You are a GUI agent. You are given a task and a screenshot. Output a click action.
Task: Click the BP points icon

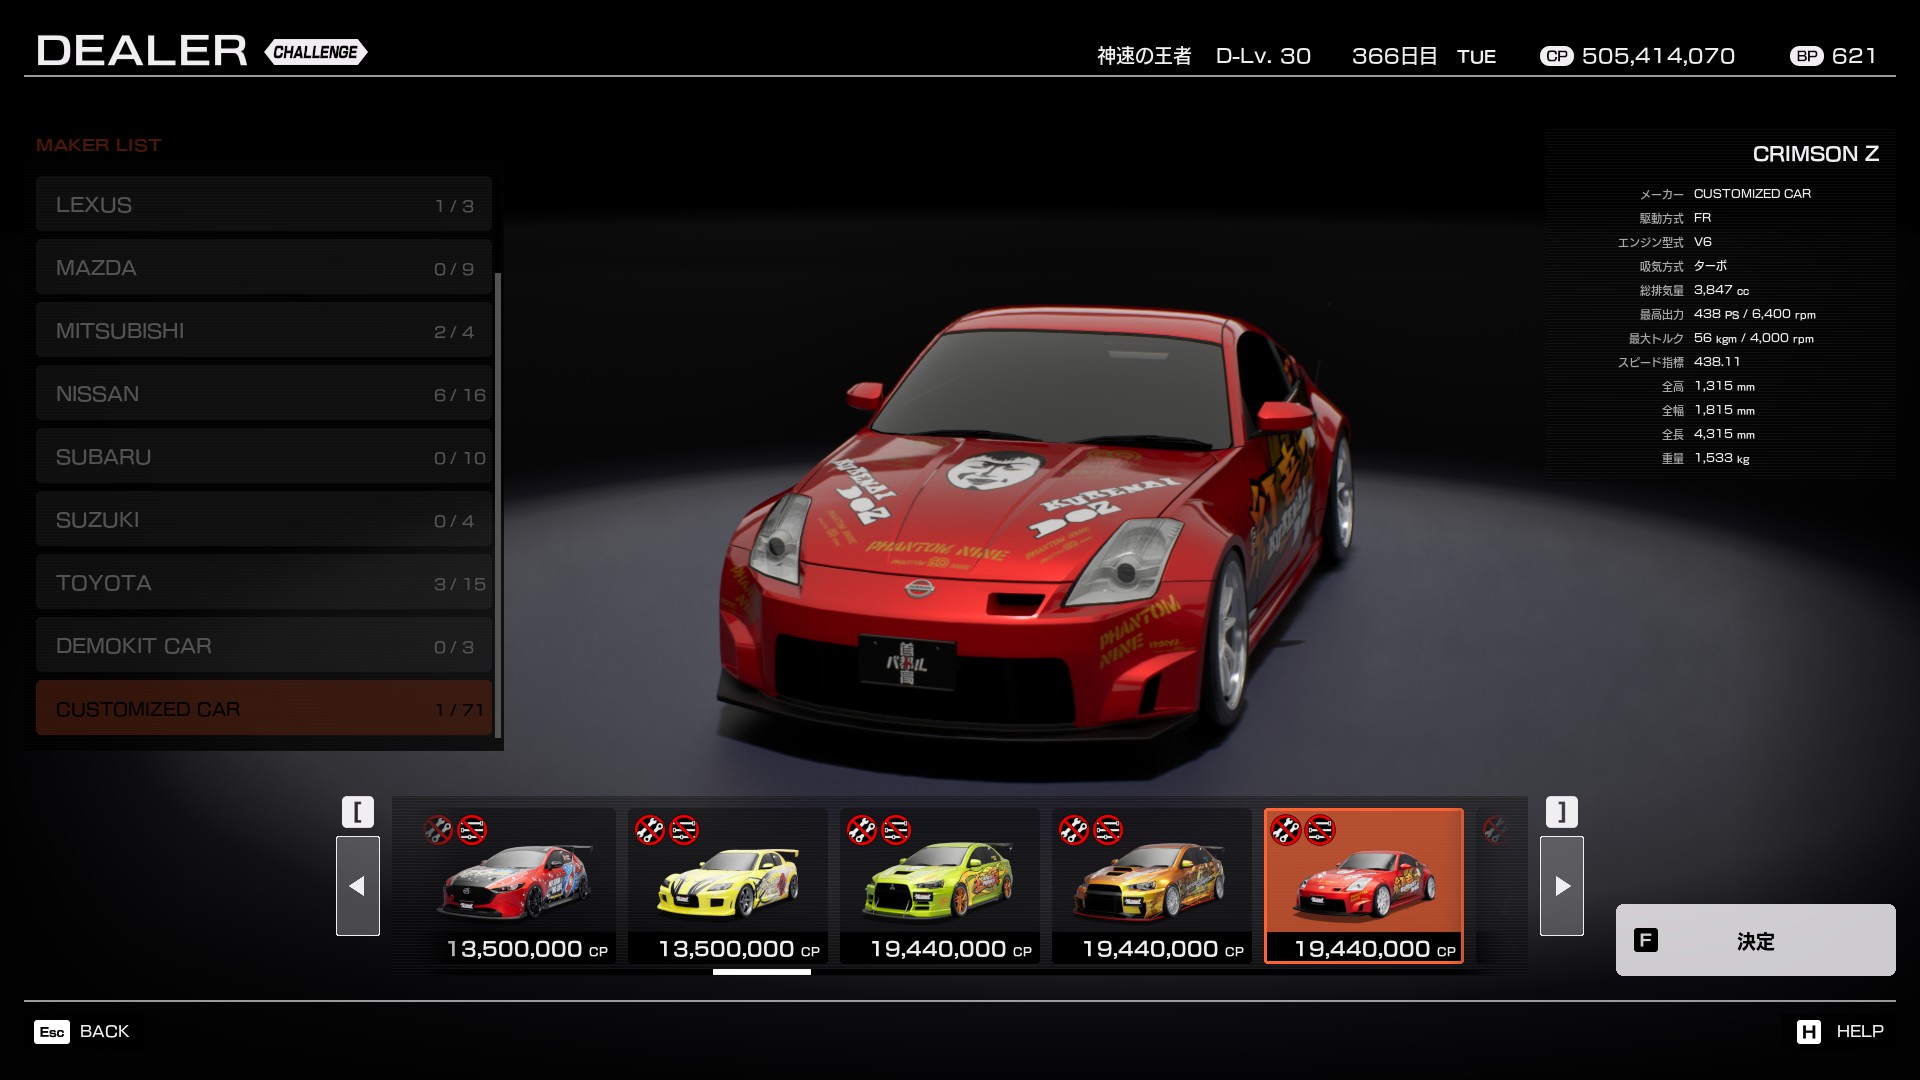[x=1806, y=56]
